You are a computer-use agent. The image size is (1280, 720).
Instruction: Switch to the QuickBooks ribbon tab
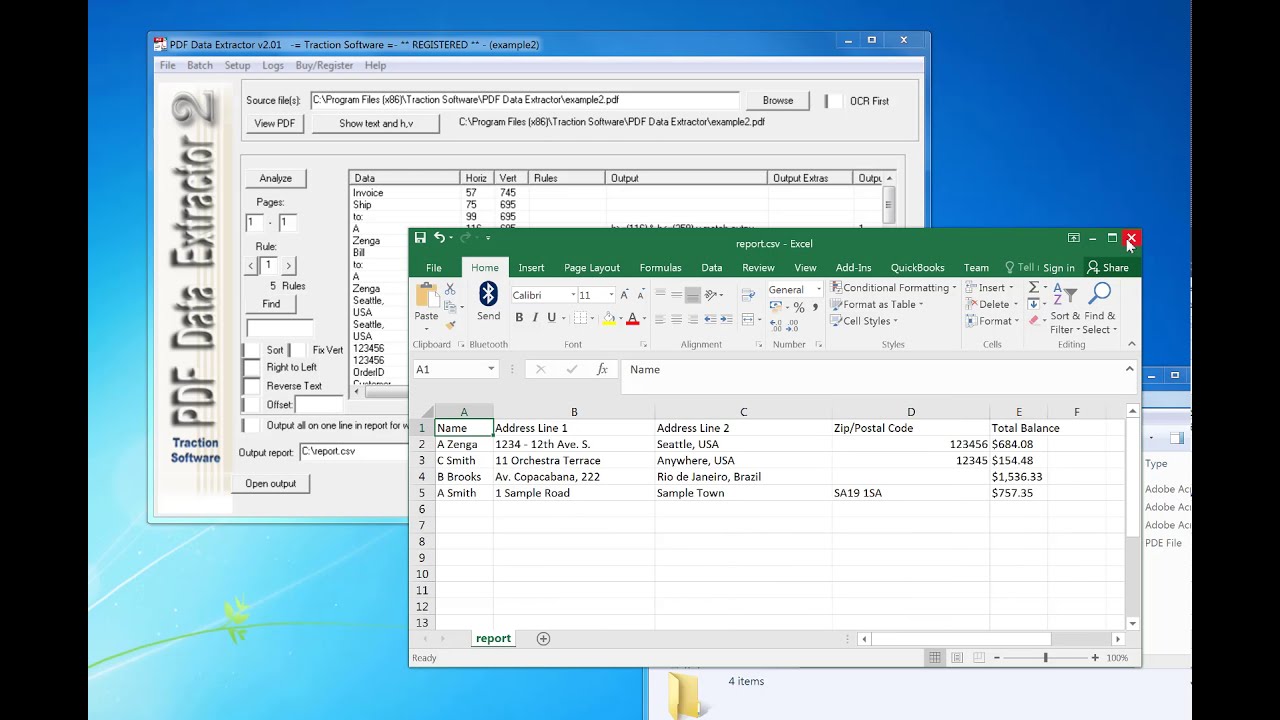[x=917, y=268]
